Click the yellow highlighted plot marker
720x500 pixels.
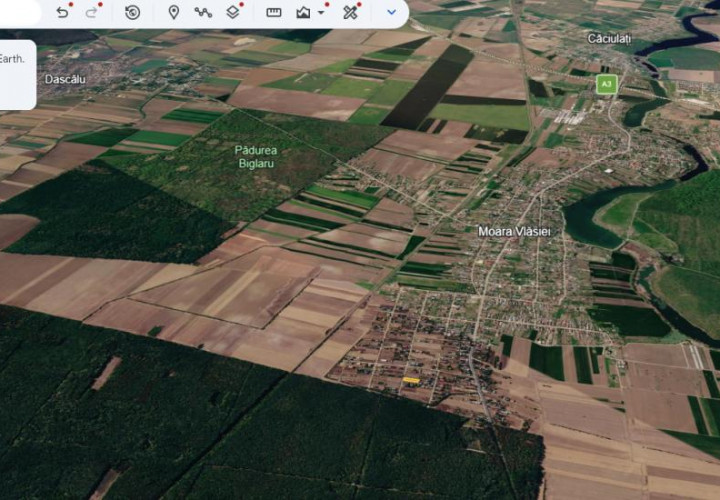(x=411, y=380)
